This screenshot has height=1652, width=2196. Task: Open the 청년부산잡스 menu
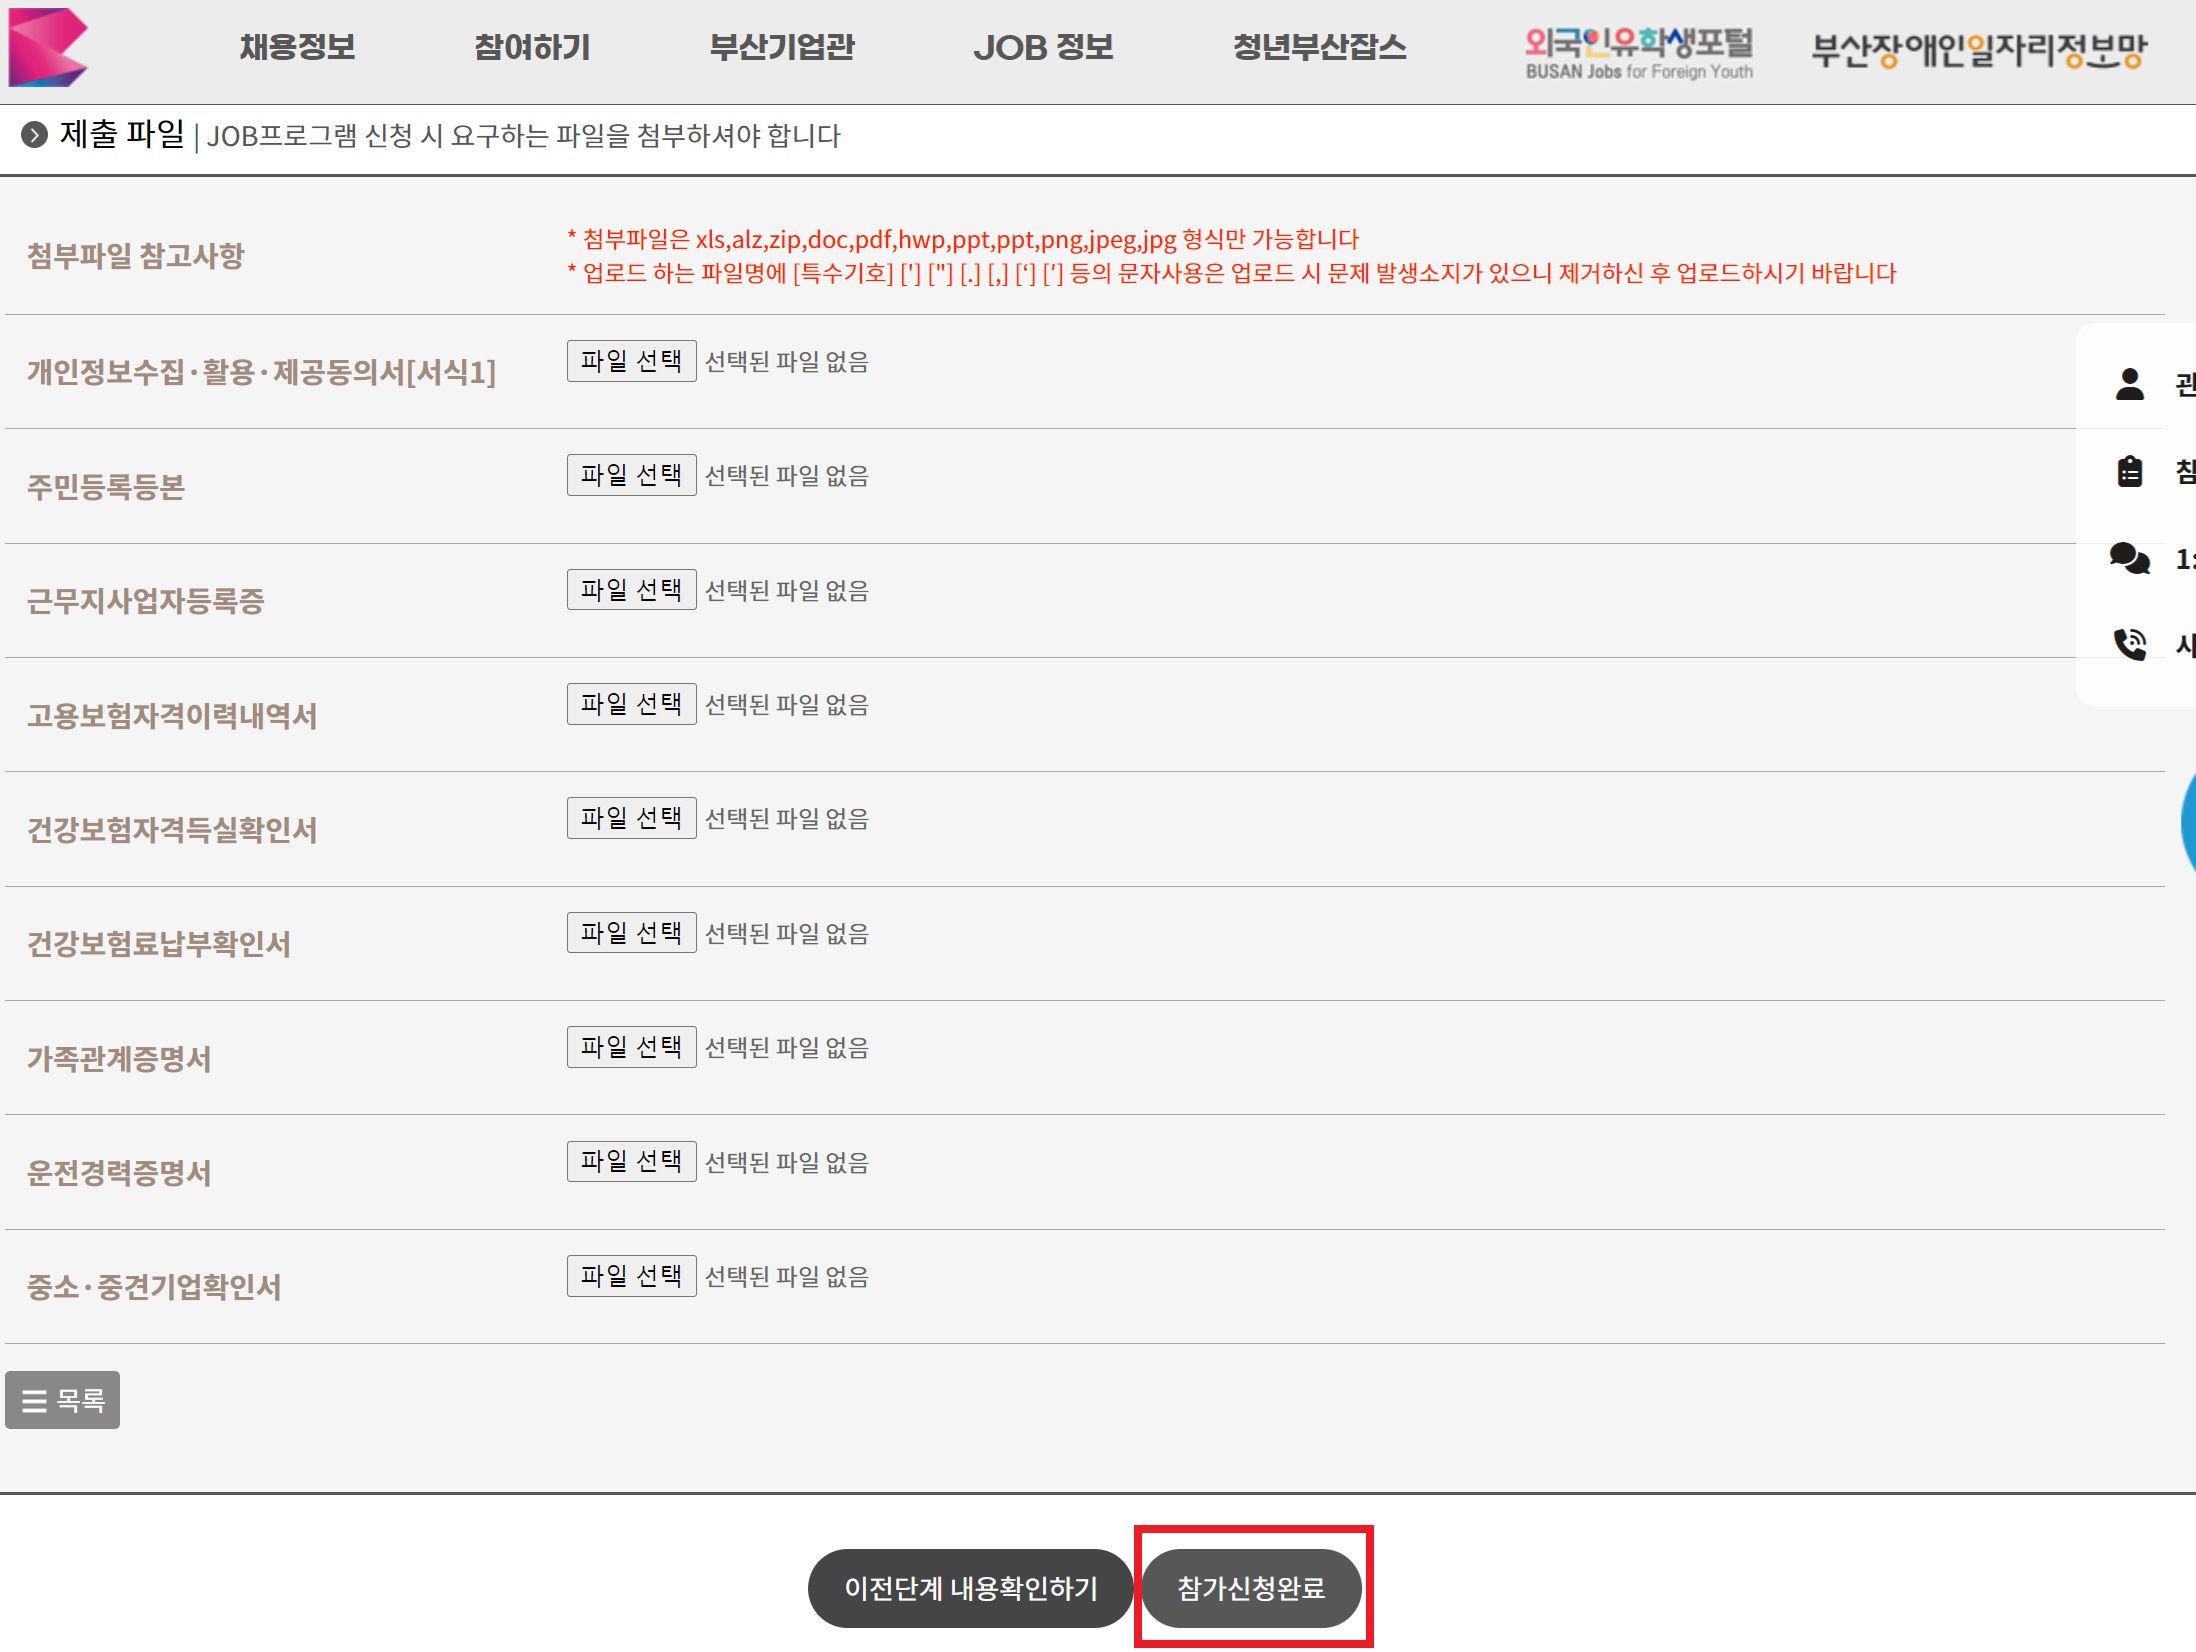click(1319, 47)
